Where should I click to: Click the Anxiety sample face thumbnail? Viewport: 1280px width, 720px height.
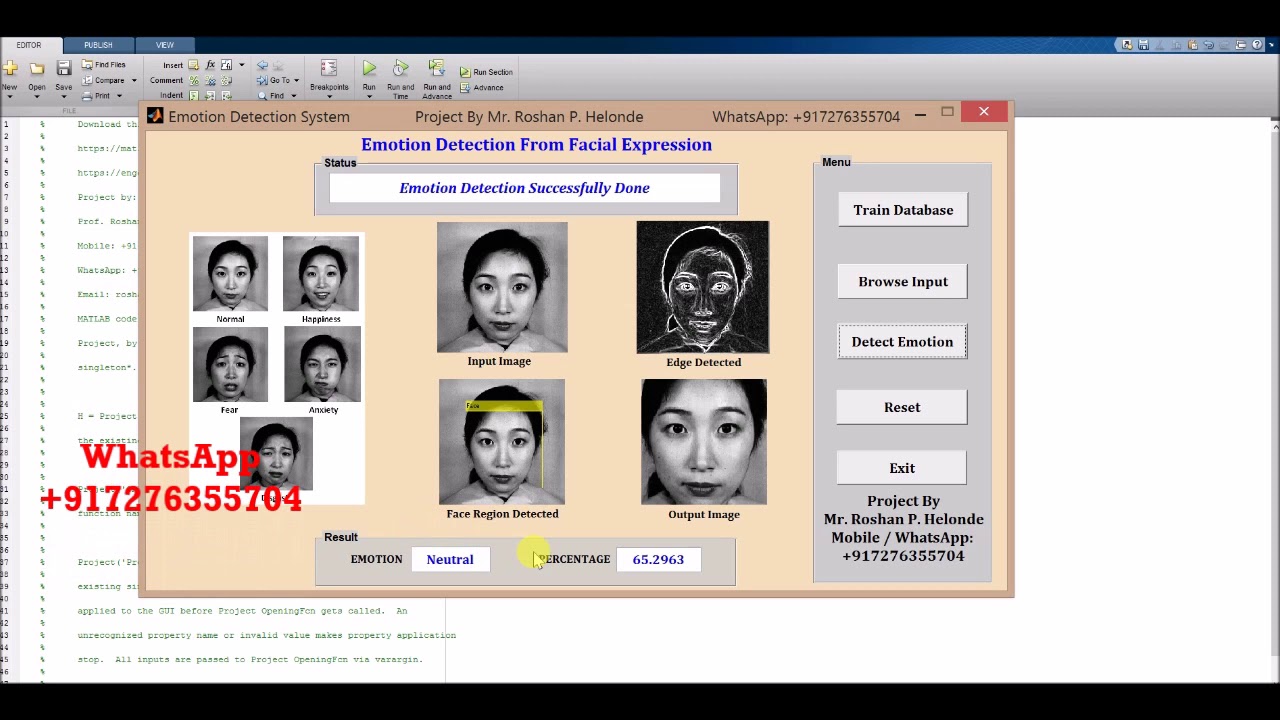click(322, 365)
